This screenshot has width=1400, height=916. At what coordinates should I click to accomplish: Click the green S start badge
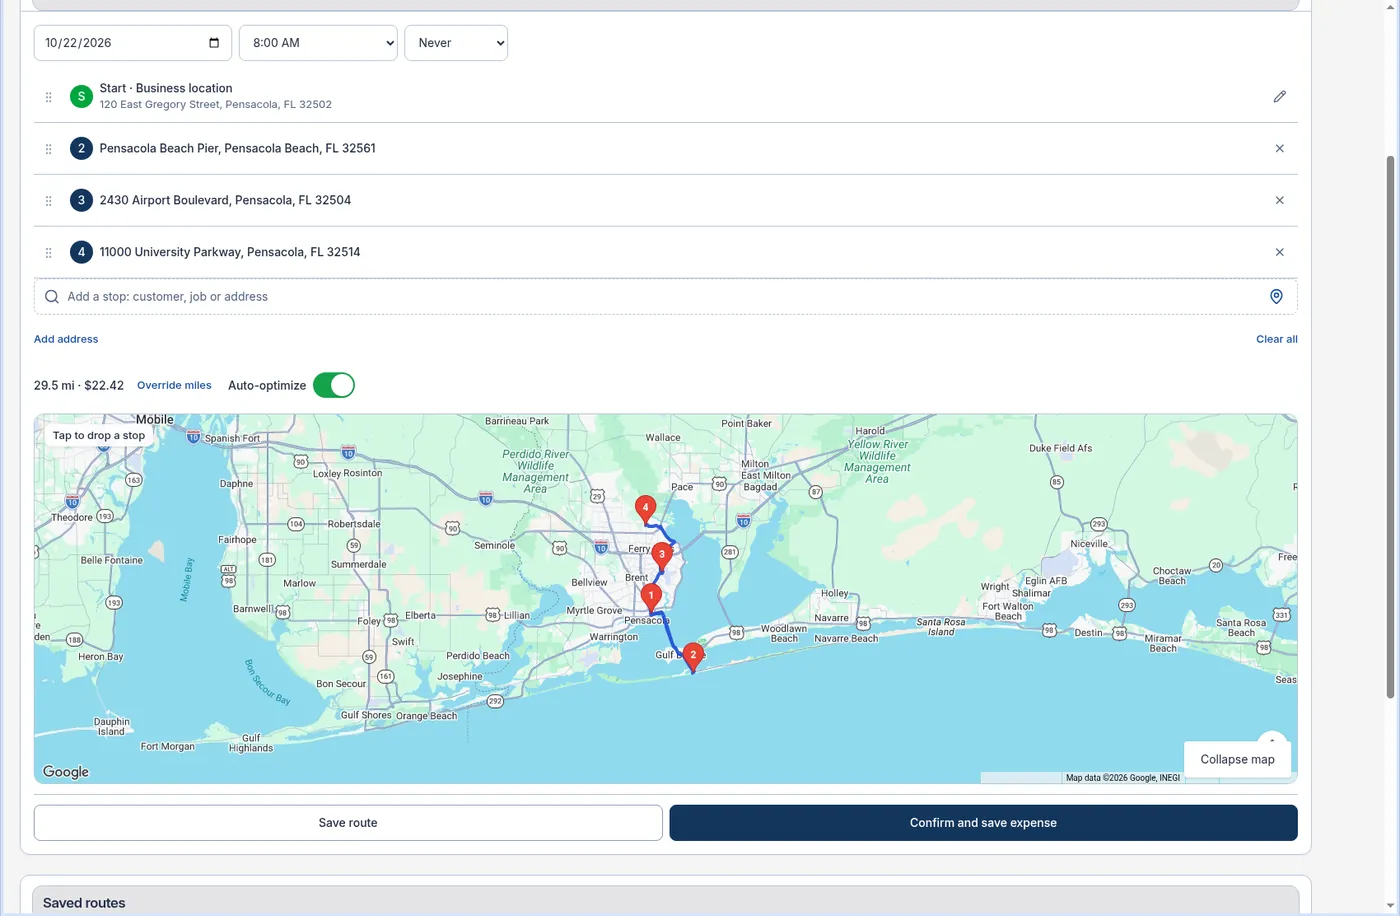click(81, 97)
